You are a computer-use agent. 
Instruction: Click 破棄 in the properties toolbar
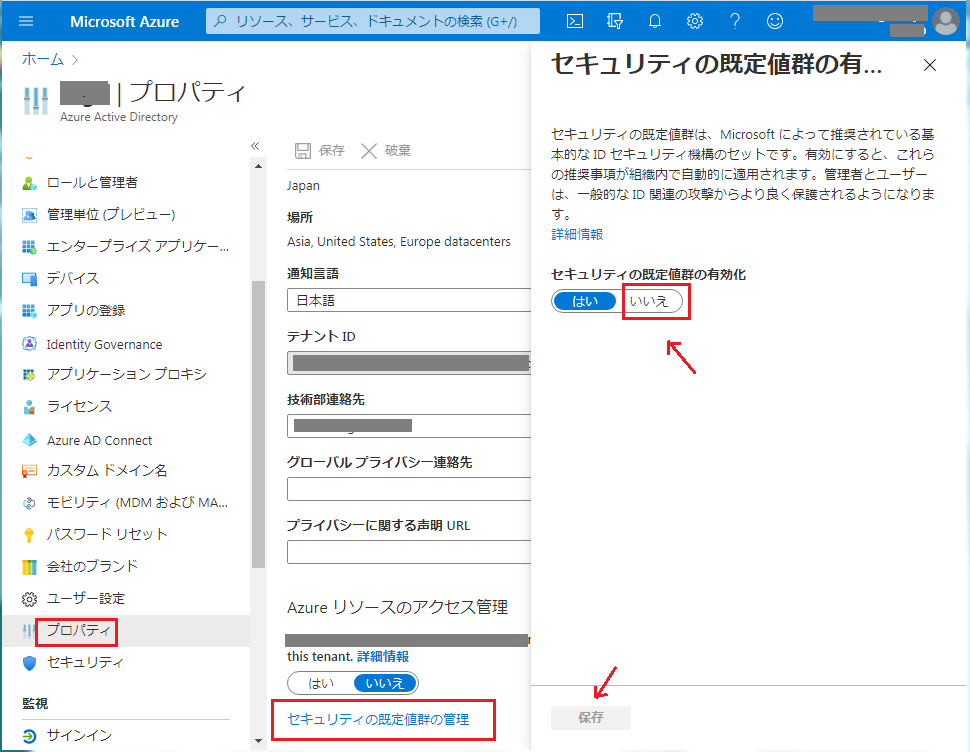pos(386,150)
